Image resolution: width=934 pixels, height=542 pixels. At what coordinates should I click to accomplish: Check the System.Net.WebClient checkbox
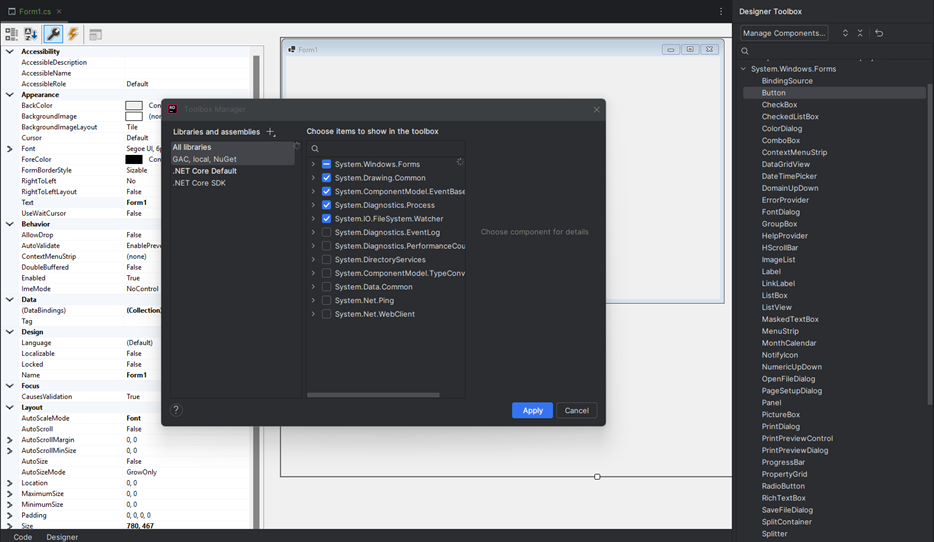[326, 314]
